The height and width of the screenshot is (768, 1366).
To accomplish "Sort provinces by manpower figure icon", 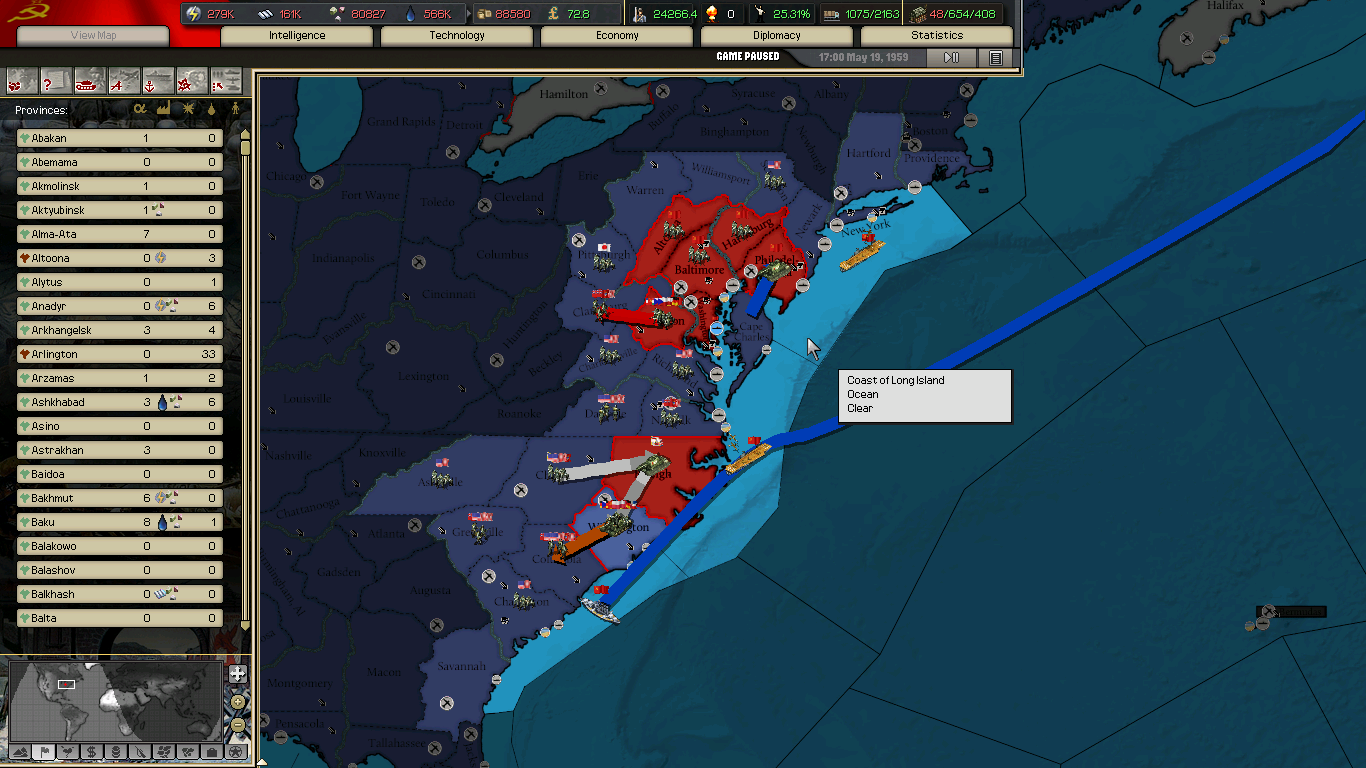I will click(236, 109).
